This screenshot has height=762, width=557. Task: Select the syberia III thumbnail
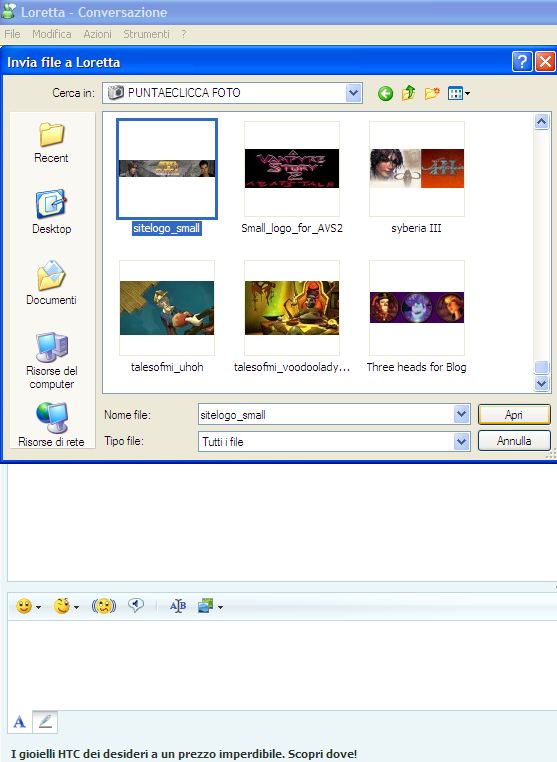(x=417, y=169)
